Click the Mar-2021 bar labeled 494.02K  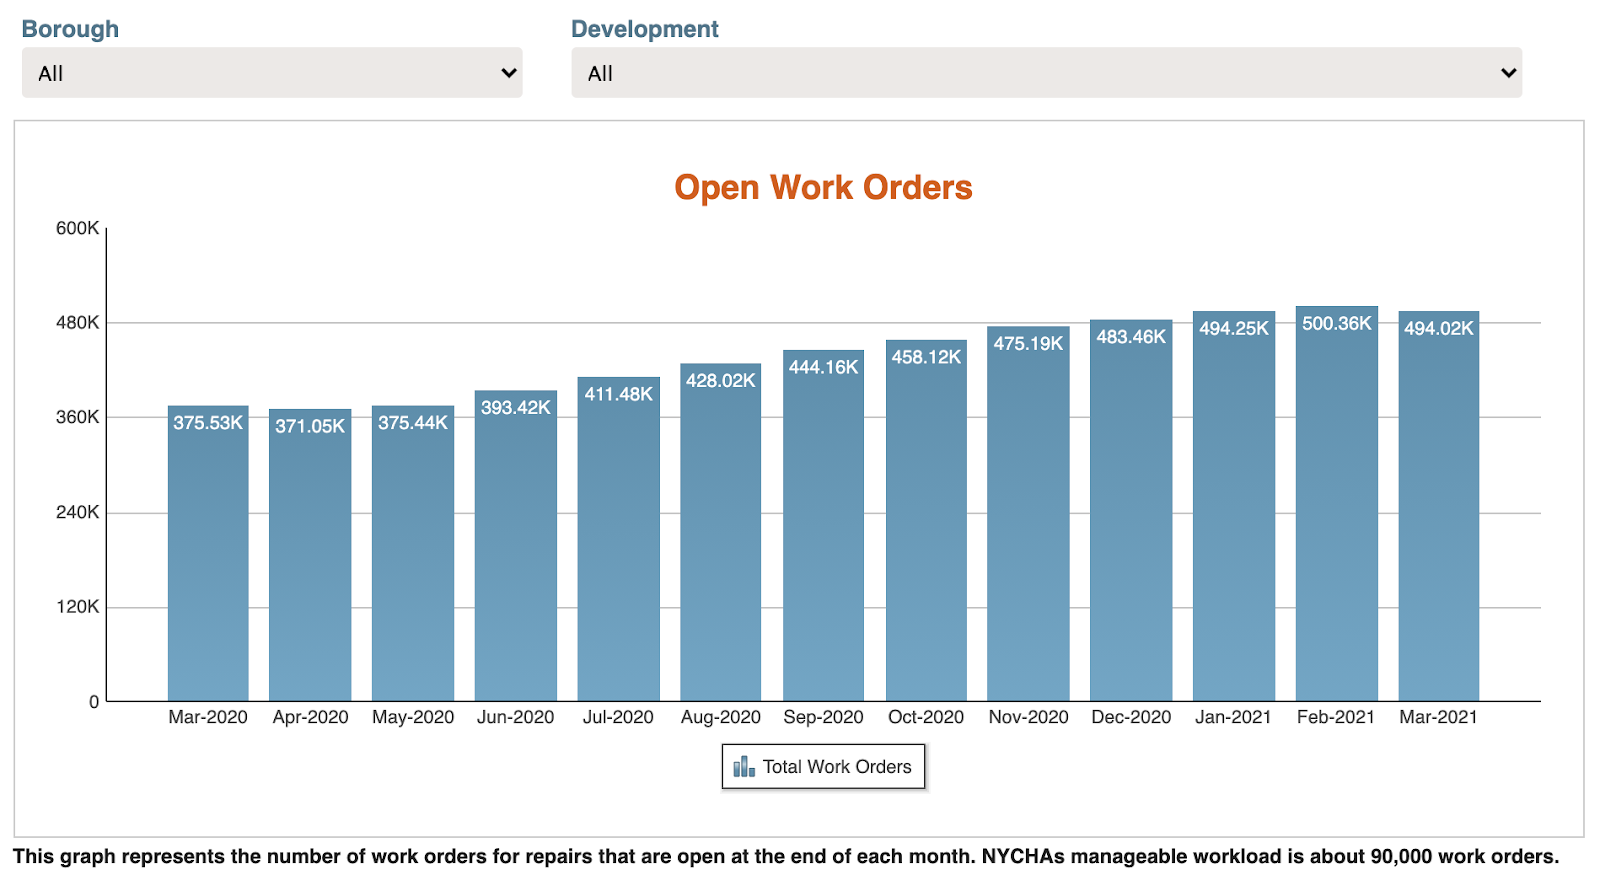pos(1439,506)
